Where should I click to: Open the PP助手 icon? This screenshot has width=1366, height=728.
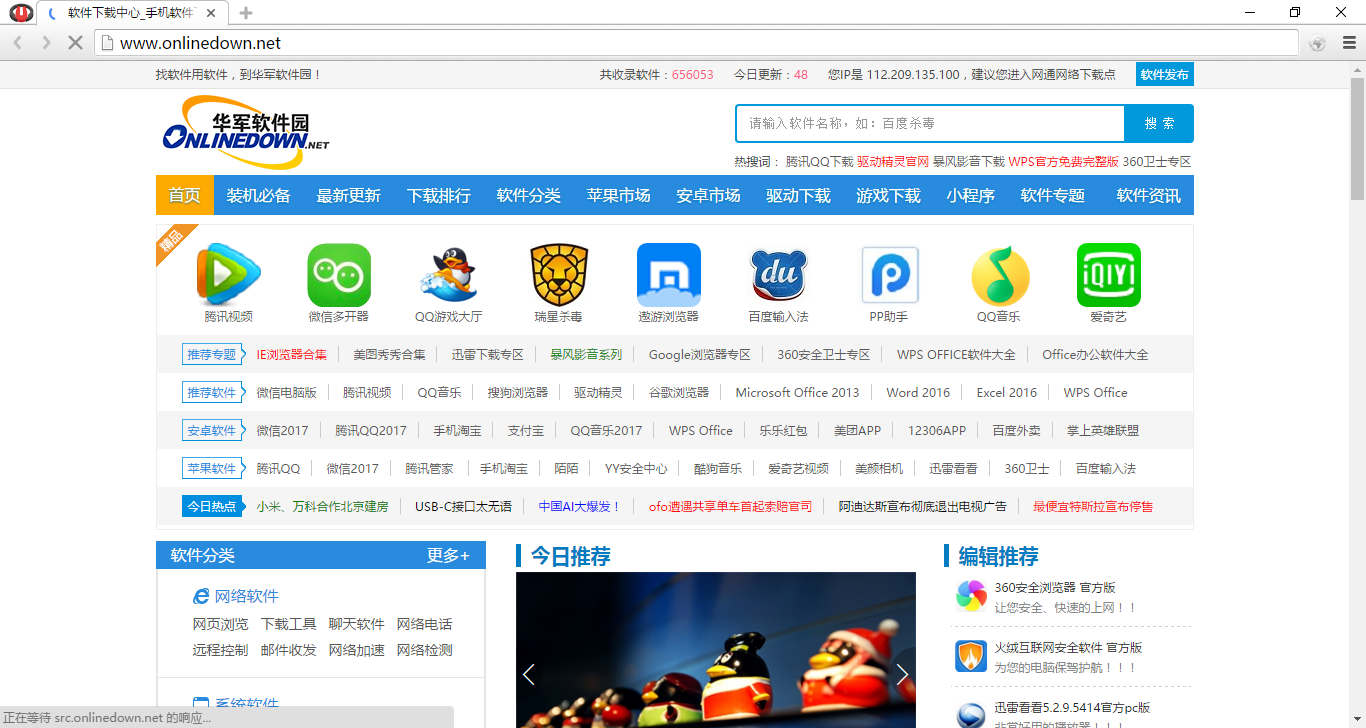point(889,275)
